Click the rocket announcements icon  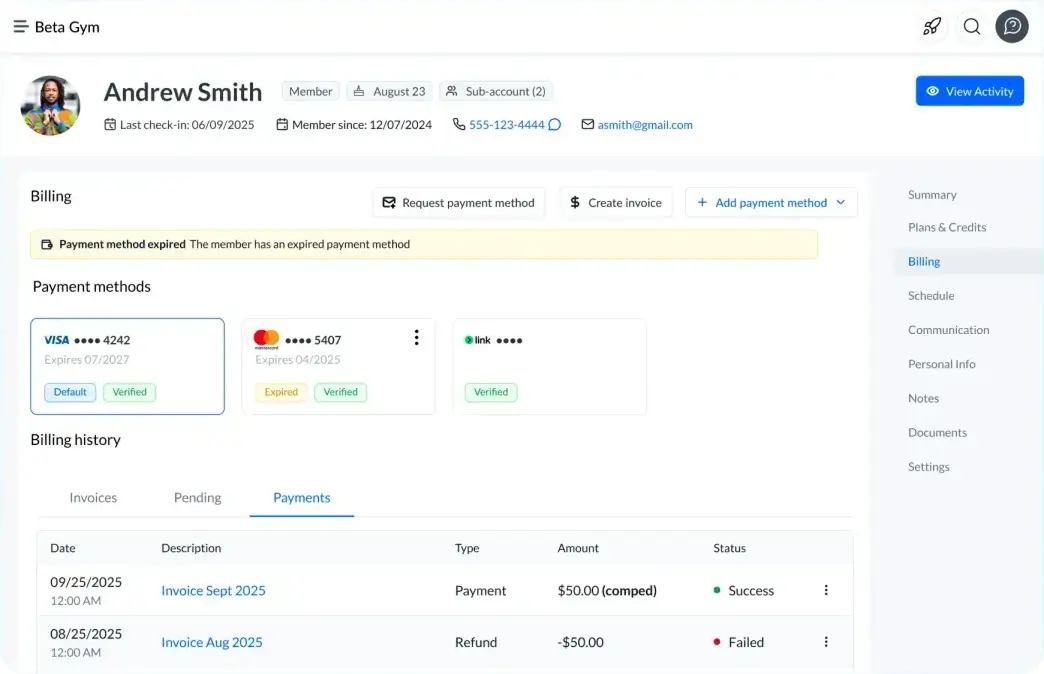pyautogui.click(x=932, y=27)
